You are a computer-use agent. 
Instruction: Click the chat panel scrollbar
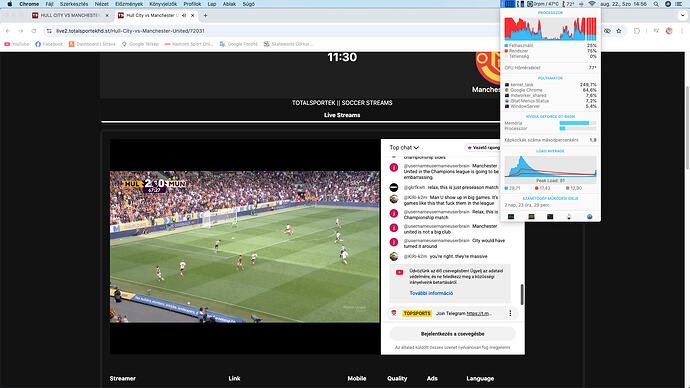coord(522,294)
